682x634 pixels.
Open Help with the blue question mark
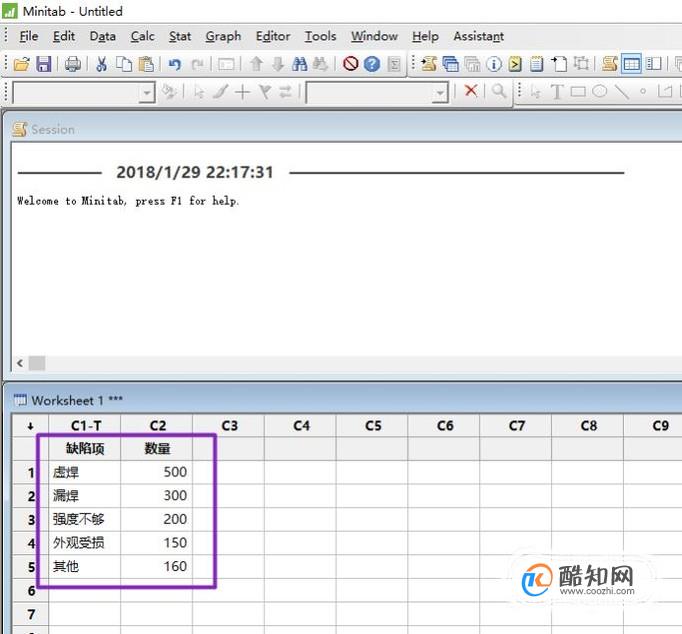(x=371, y=64)
